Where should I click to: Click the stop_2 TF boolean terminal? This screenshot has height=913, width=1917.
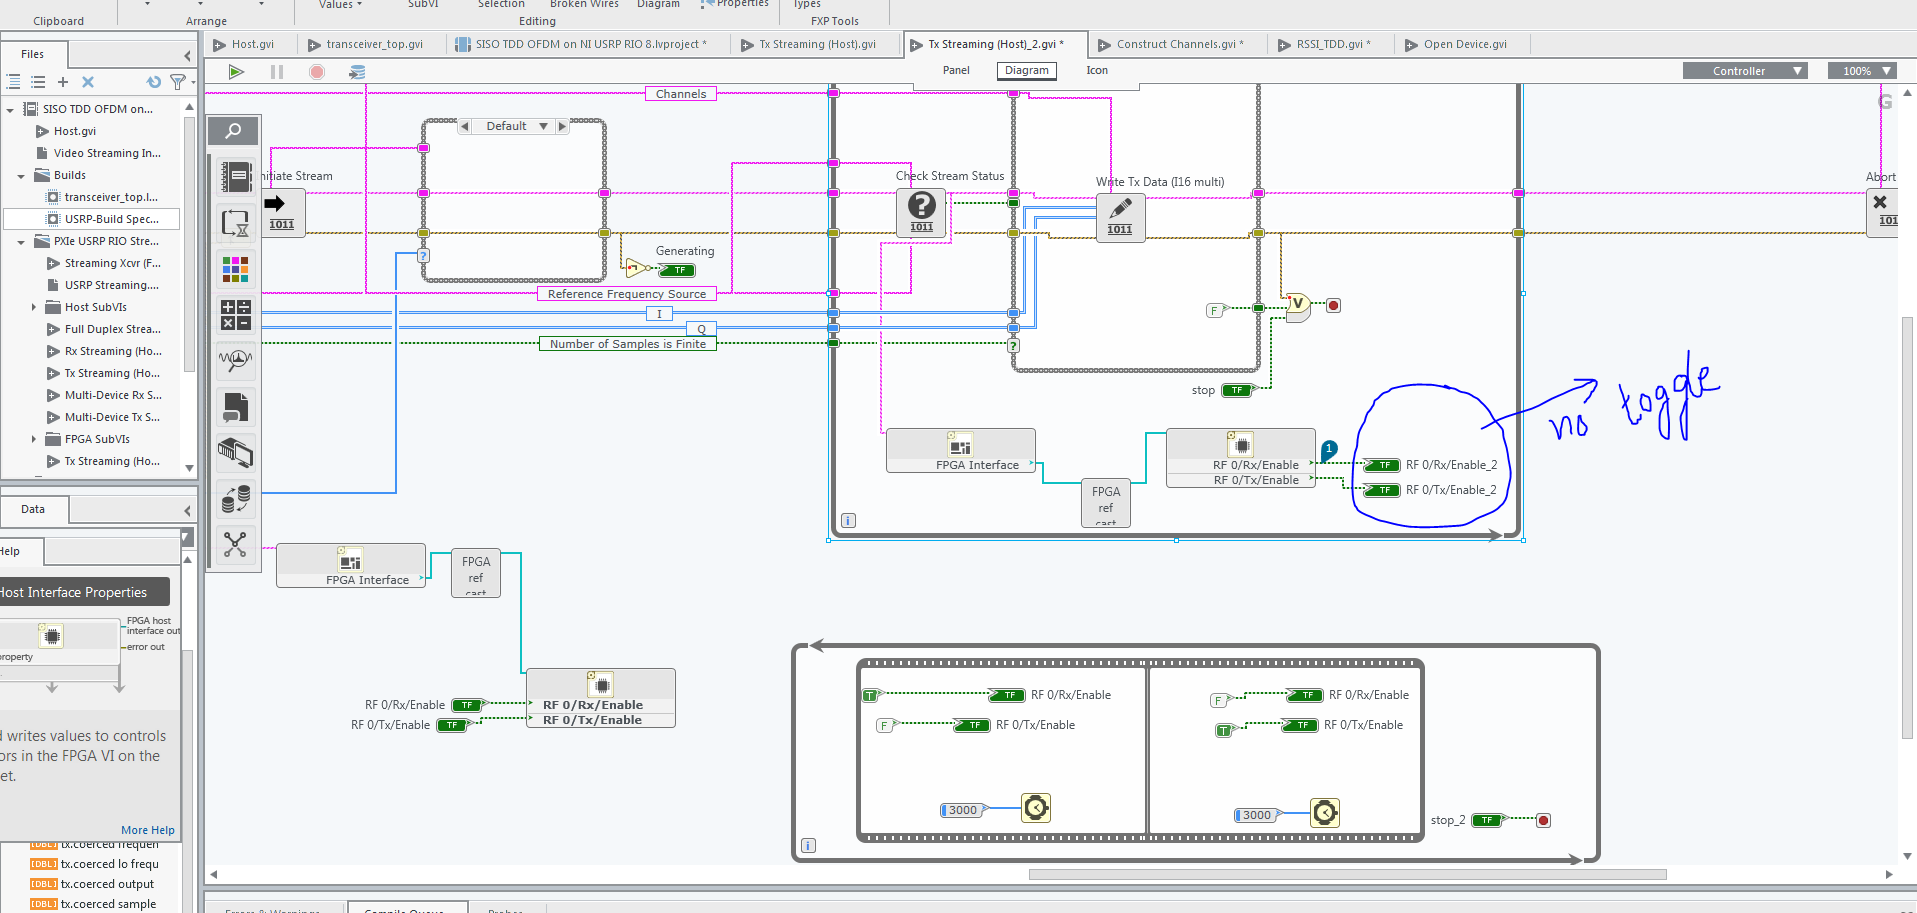[x=1489, y=820]
